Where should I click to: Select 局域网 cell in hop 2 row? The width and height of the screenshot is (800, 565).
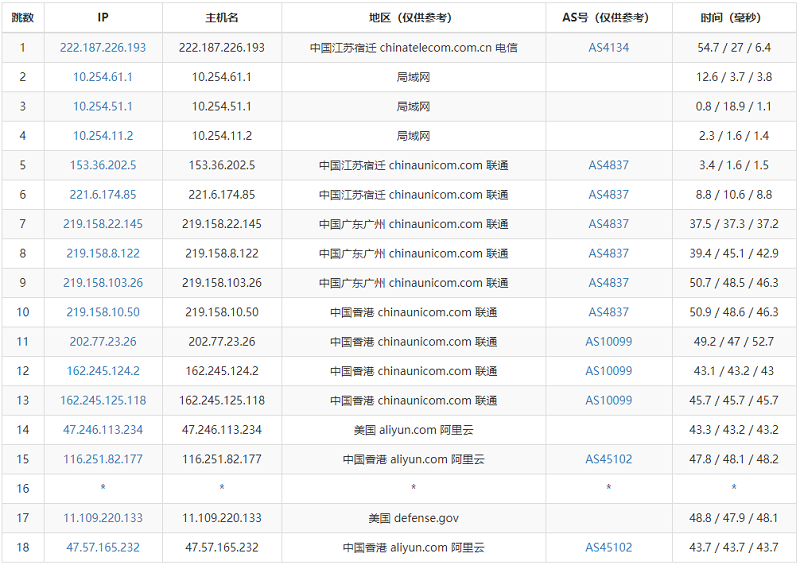coord(413,77)
